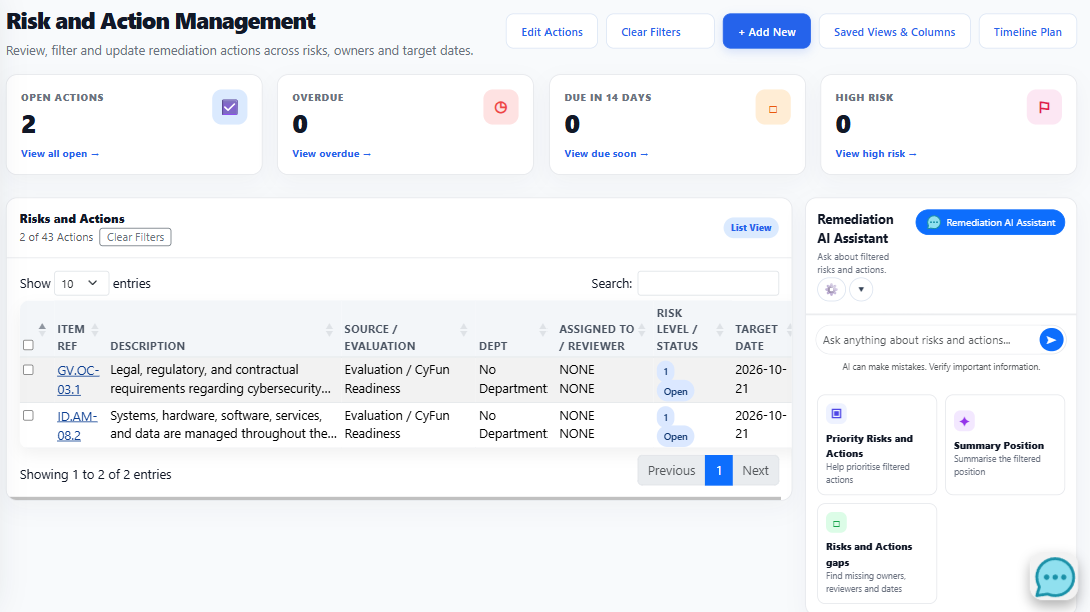Open the View overdue link
This screenshot has height=612, width=1090.
point(332,154)
